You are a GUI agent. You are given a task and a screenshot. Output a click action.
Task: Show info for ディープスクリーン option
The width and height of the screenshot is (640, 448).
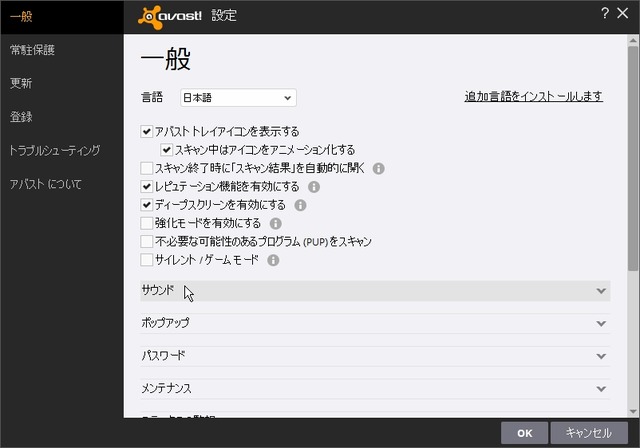click(x=300, y=205)
